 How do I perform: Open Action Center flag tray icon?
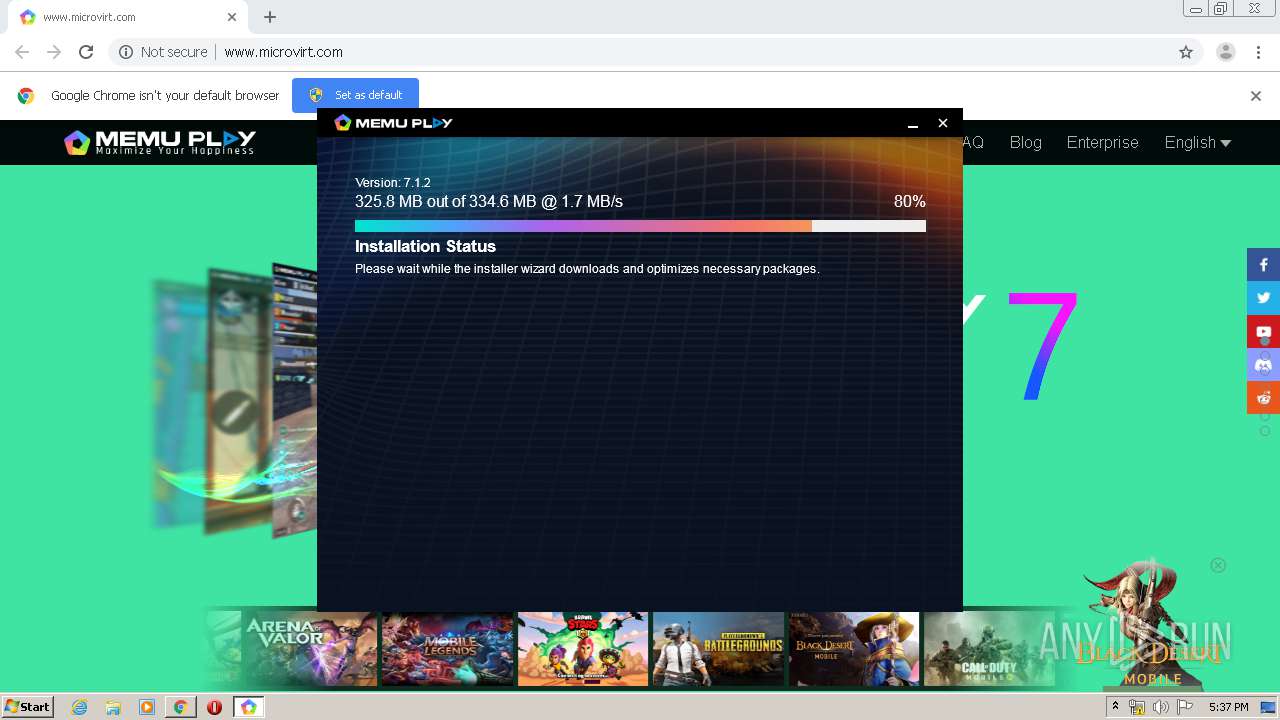tap(1185, 707)
